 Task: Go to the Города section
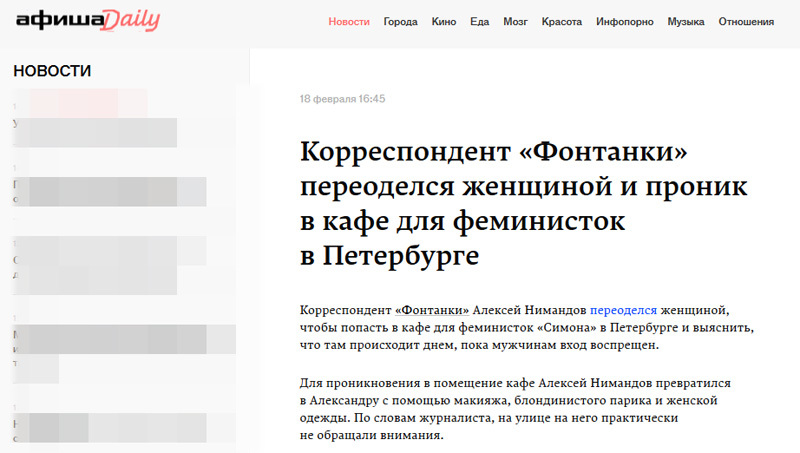[x=401, y=22]
